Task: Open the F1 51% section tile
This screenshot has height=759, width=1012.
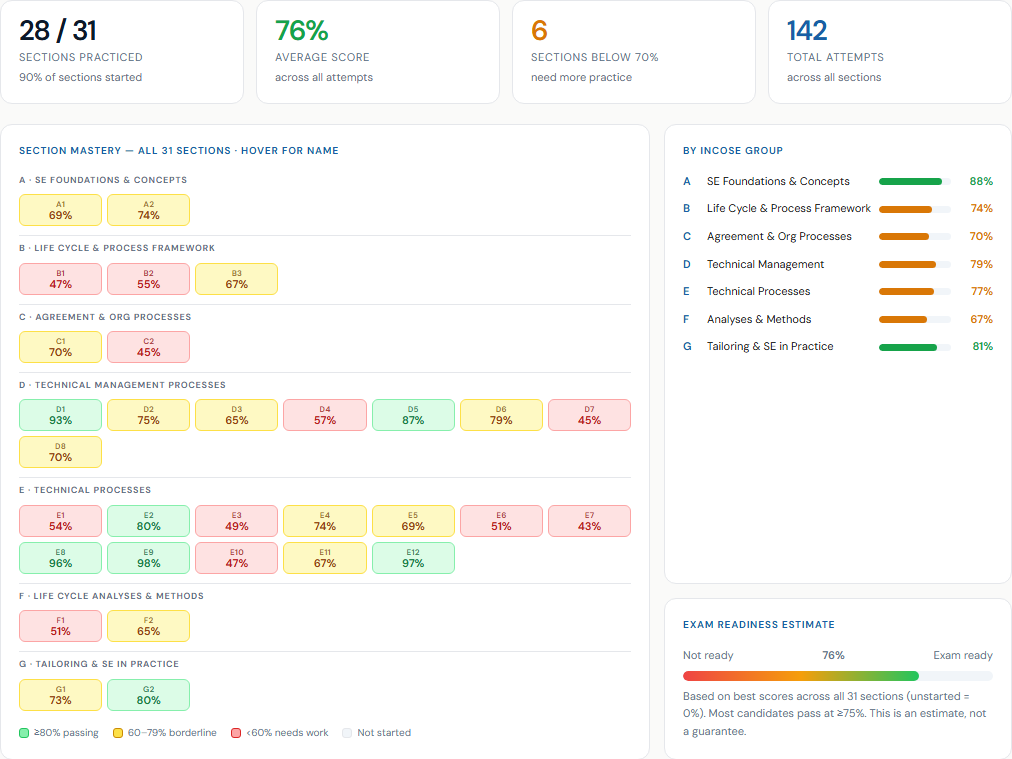Action: click(x=61, y=626)
